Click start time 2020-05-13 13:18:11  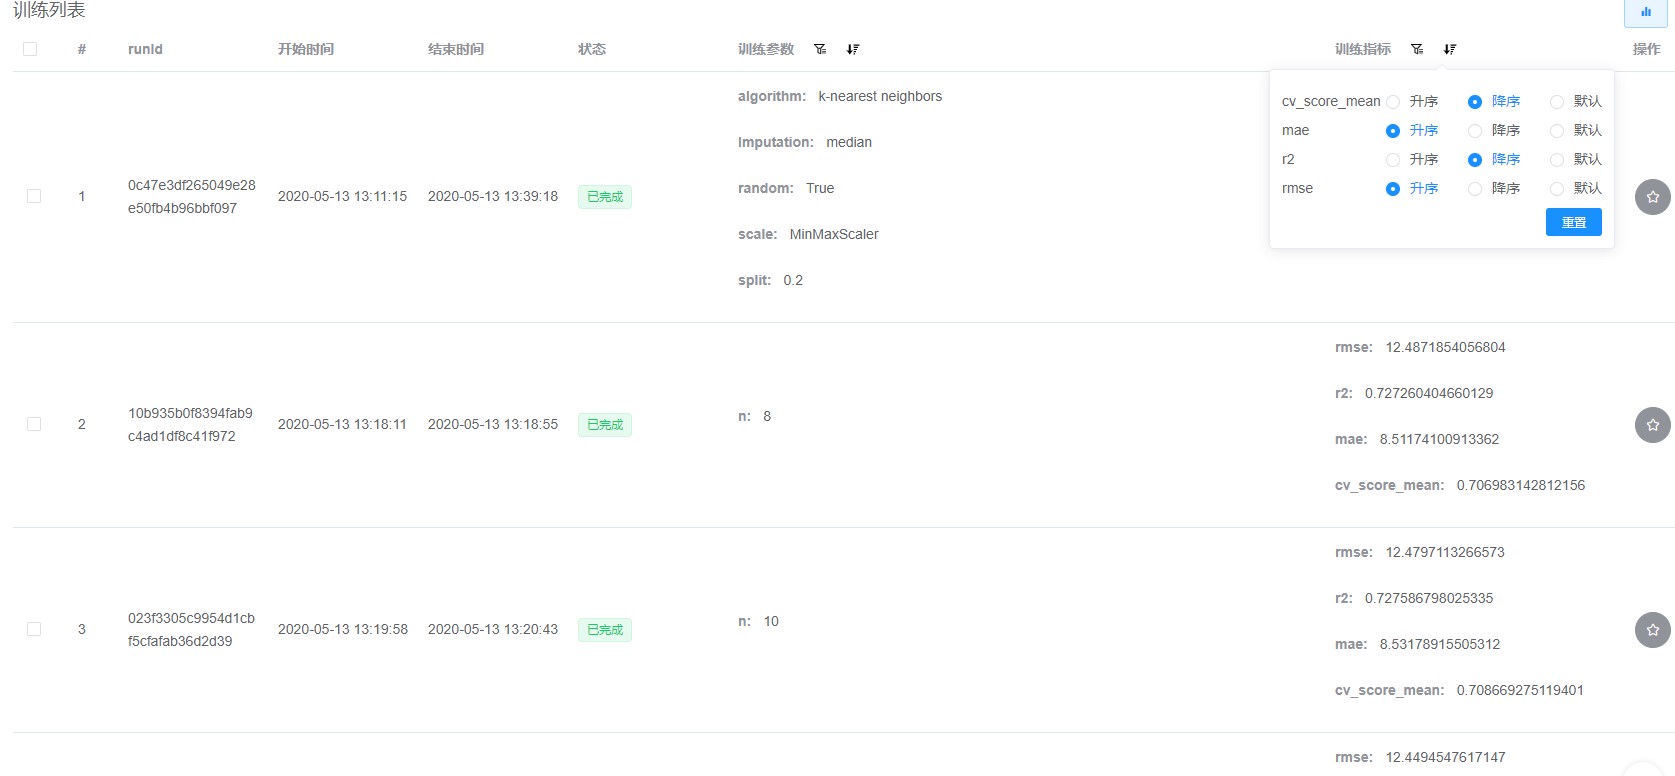click(343, 425)
